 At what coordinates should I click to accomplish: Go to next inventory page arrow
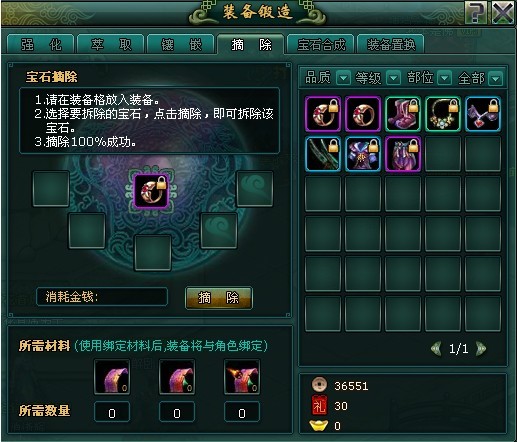(481, 349)
